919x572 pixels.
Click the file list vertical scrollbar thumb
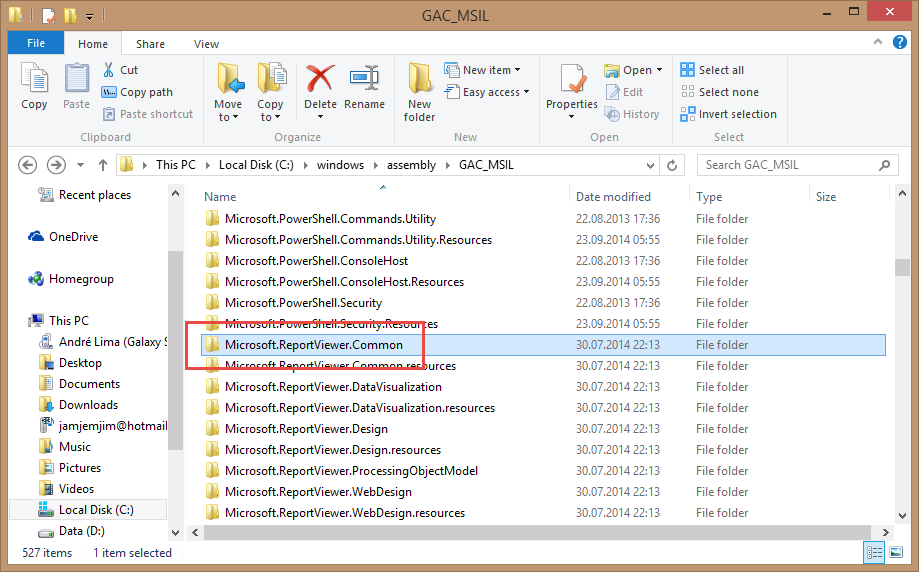(x=902, y=267)
